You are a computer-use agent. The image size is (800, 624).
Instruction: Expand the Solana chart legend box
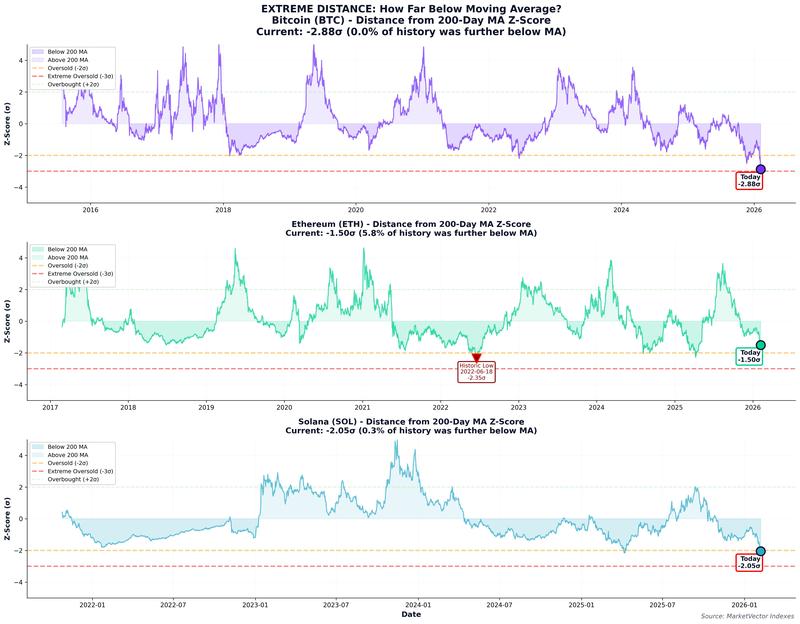tap(73, 462)
